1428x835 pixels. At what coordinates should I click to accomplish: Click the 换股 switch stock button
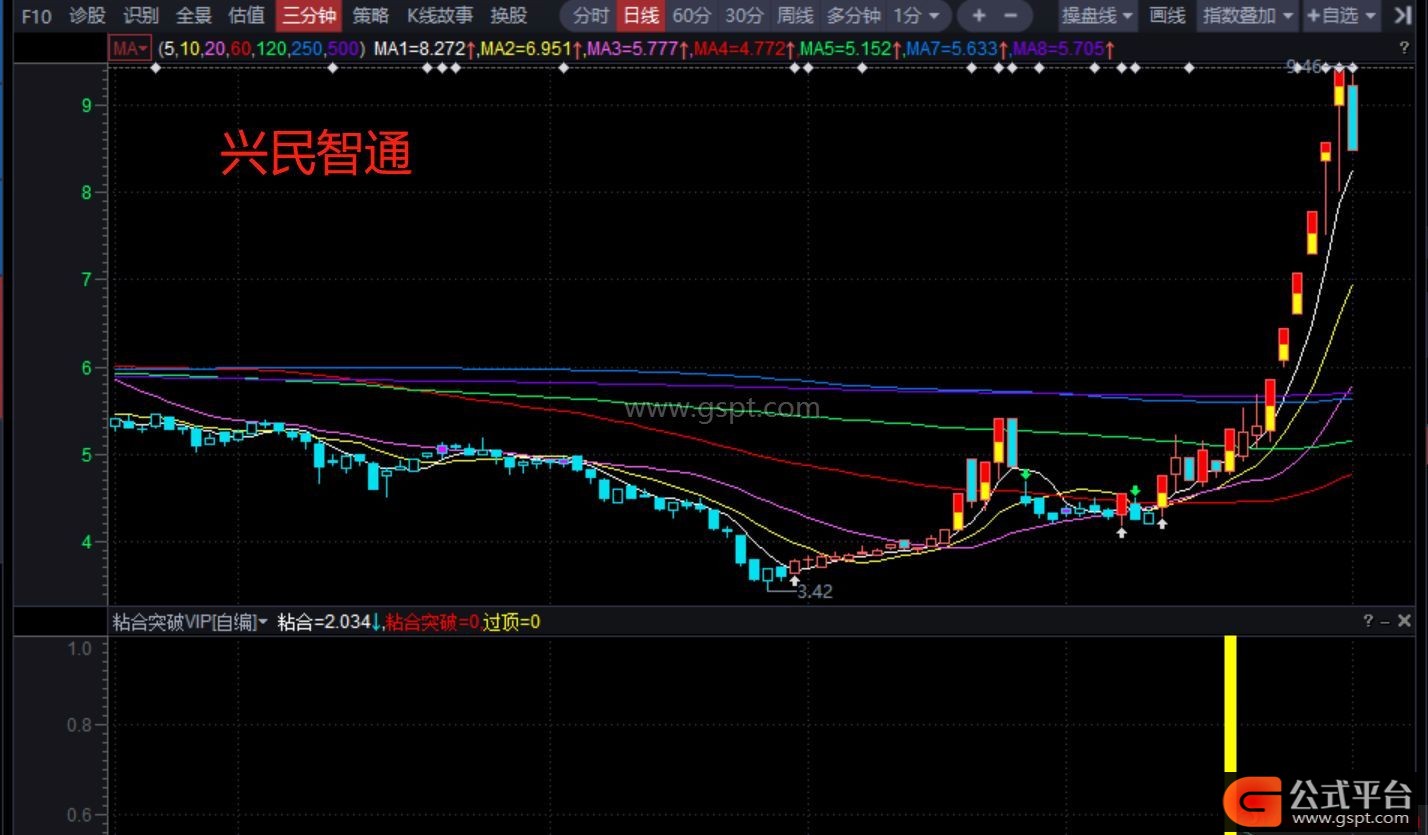click(x=509, y=15)
